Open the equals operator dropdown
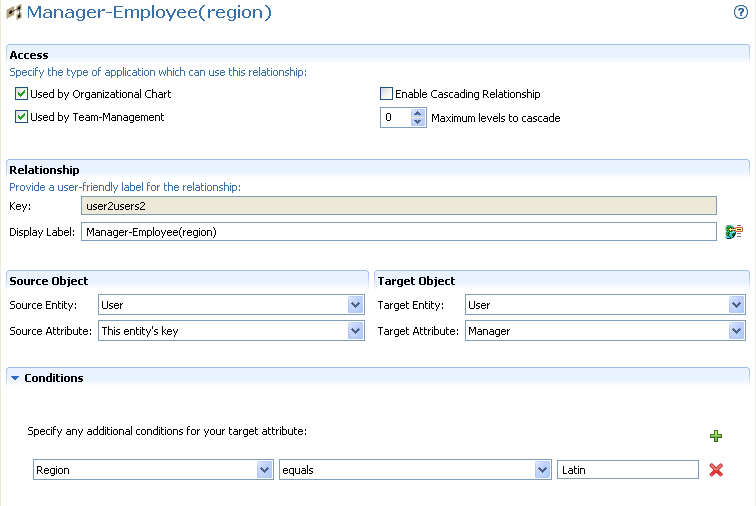This screenshot has height=506, width=756. [542, 470]
